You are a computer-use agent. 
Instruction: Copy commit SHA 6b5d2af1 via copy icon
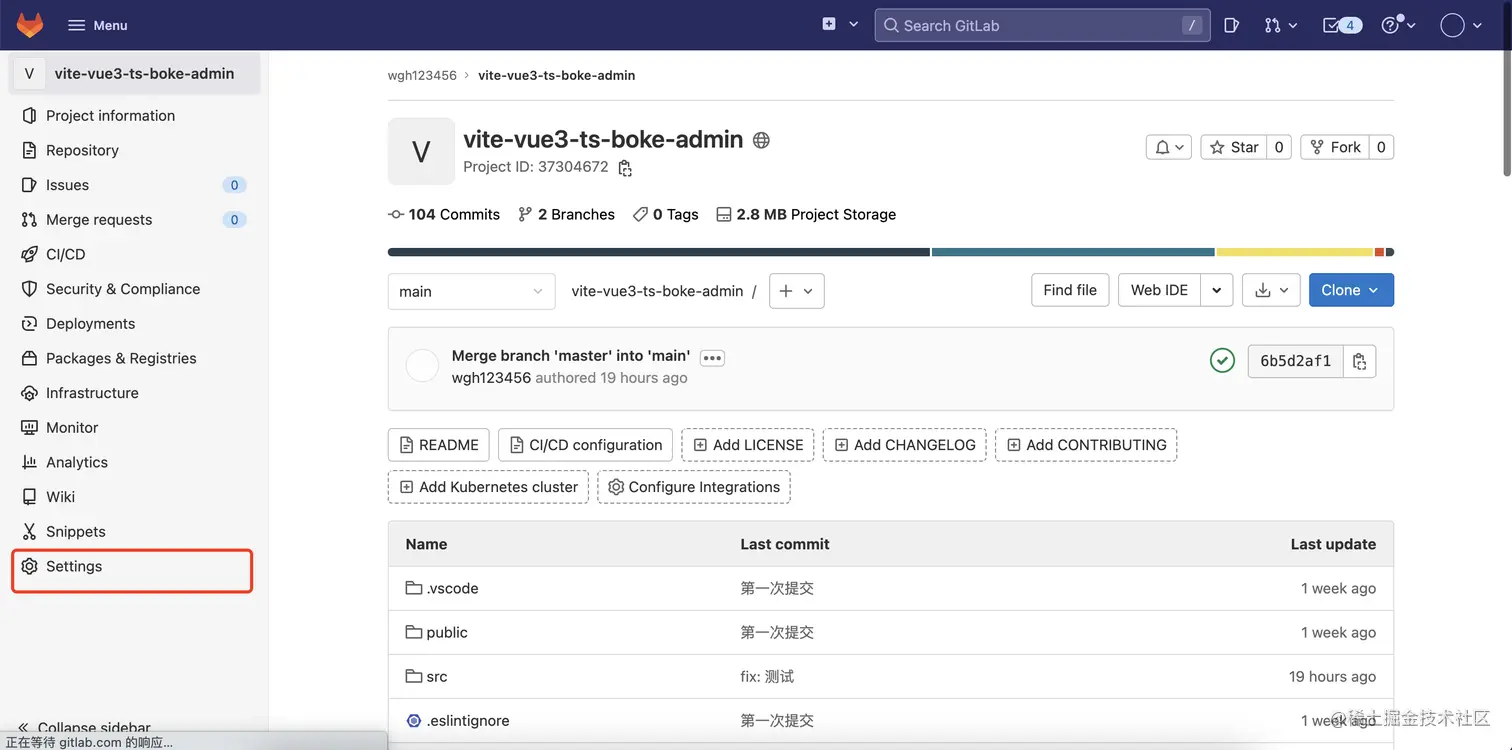pyautogui.click(x=1359, y=361)
